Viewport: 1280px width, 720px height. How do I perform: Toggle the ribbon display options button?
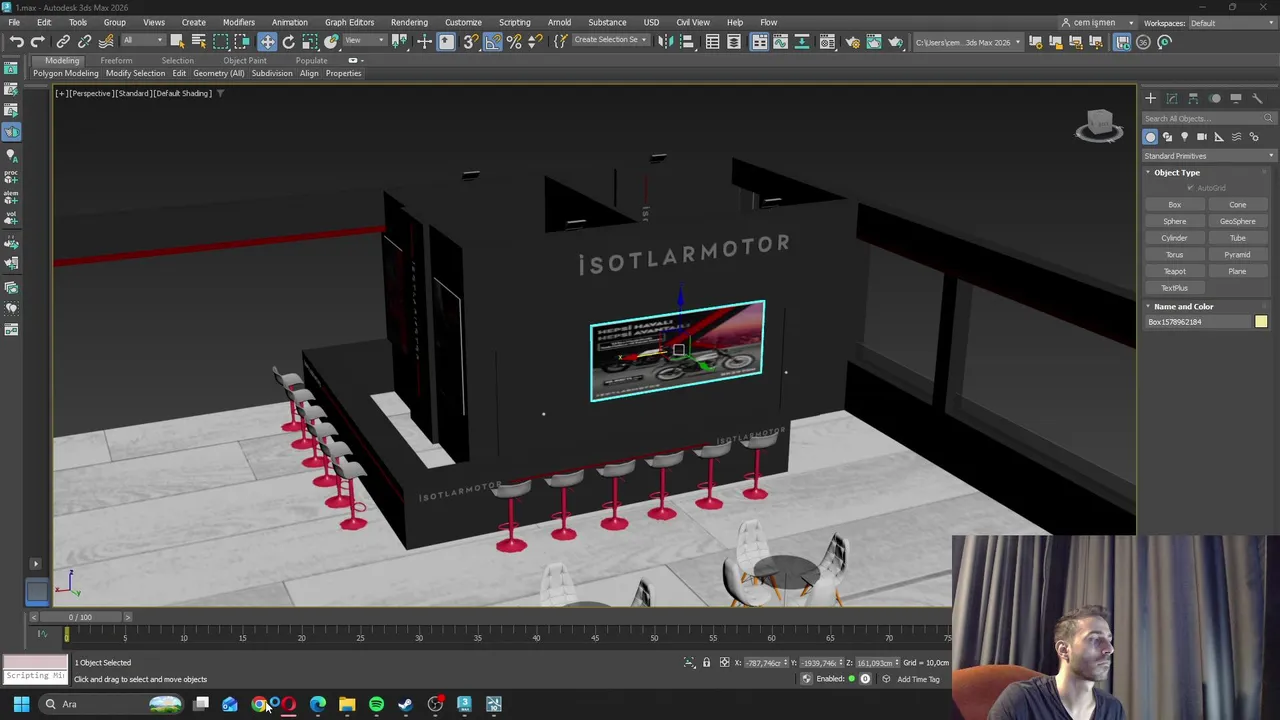[x=355, y=60]
